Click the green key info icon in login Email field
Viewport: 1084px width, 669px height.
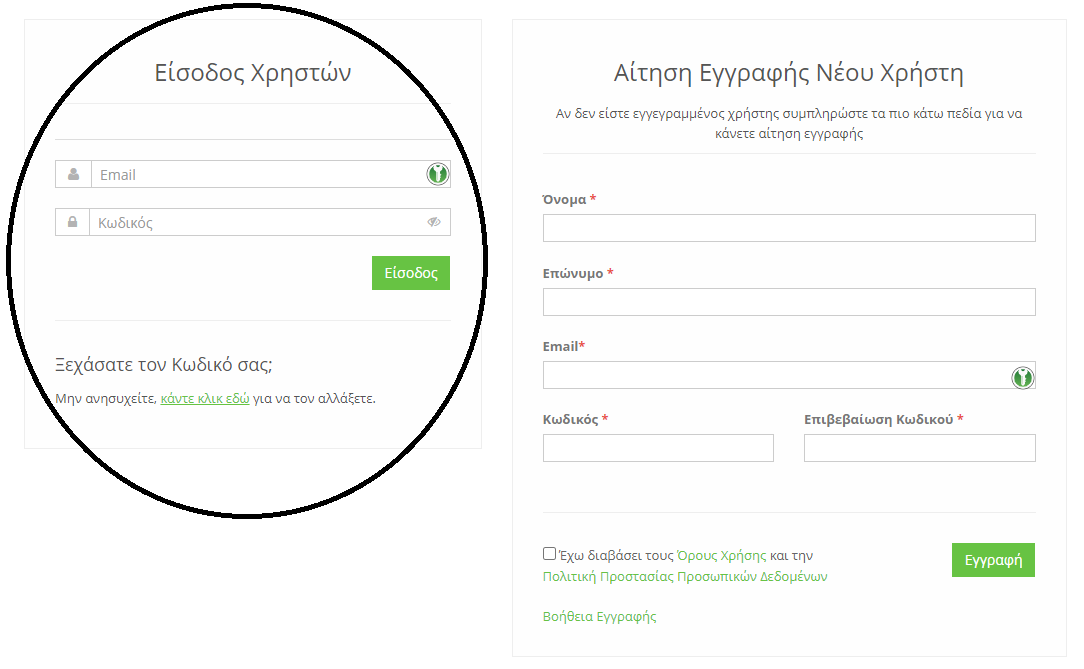[x=437, y=173]
